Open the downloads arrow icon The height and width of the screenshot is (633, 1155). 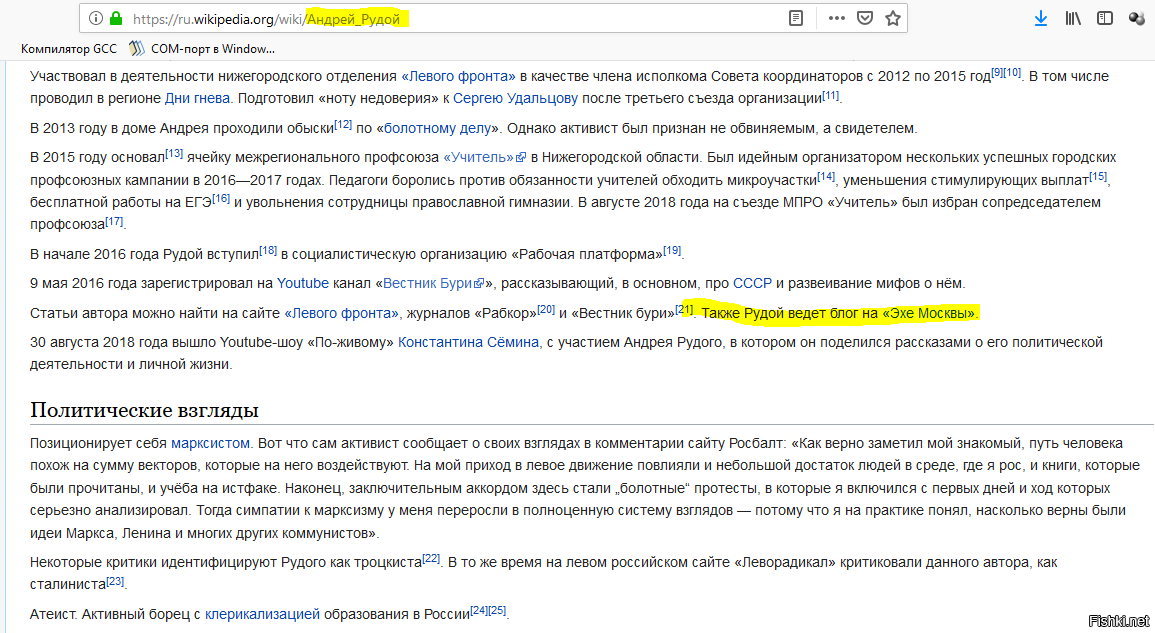tap(1041, 18)
